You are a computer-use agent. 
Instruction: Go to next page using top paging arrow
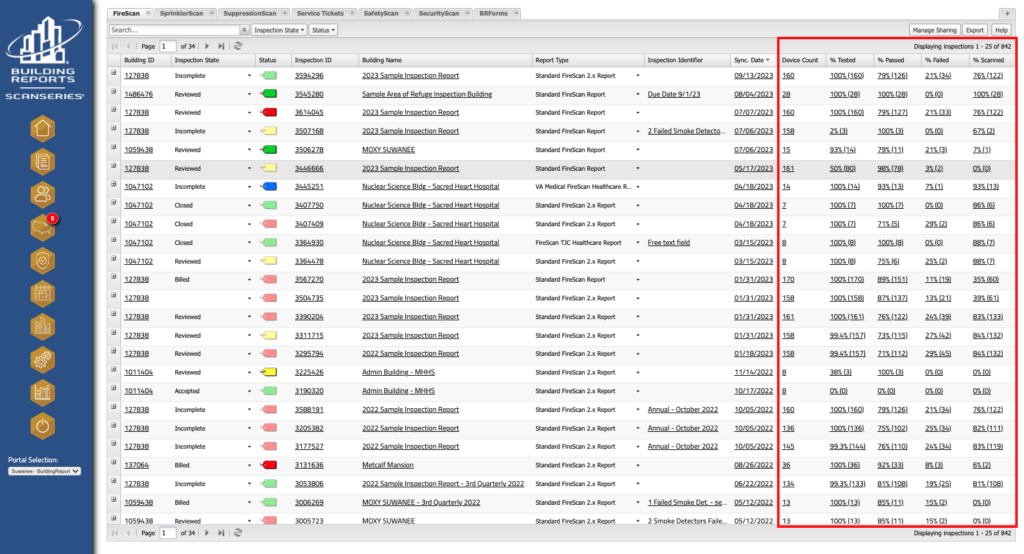click(x=207, y=46)
